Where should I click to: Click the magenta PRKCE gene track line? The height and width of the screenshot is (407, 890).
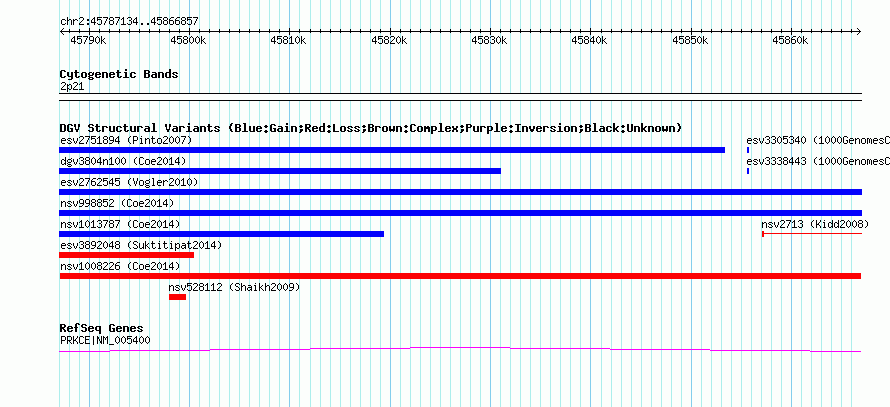[460, 350]
